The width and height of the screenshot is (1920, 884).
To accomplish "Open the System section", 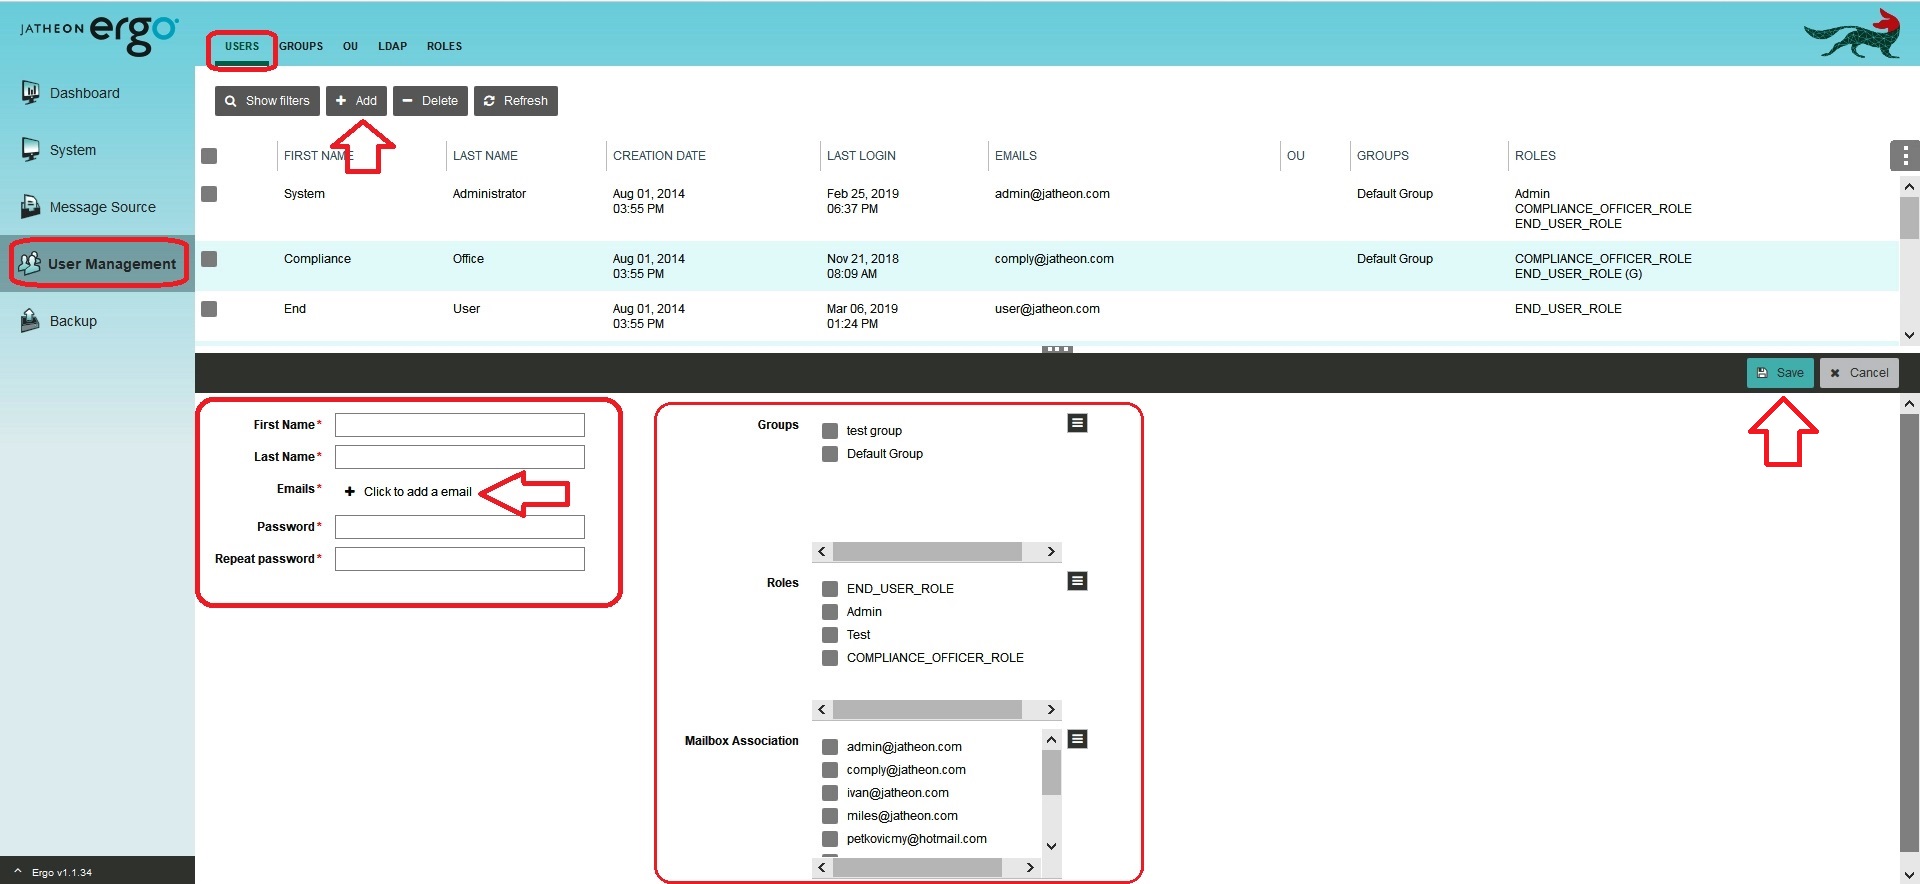I will [59, 150].
